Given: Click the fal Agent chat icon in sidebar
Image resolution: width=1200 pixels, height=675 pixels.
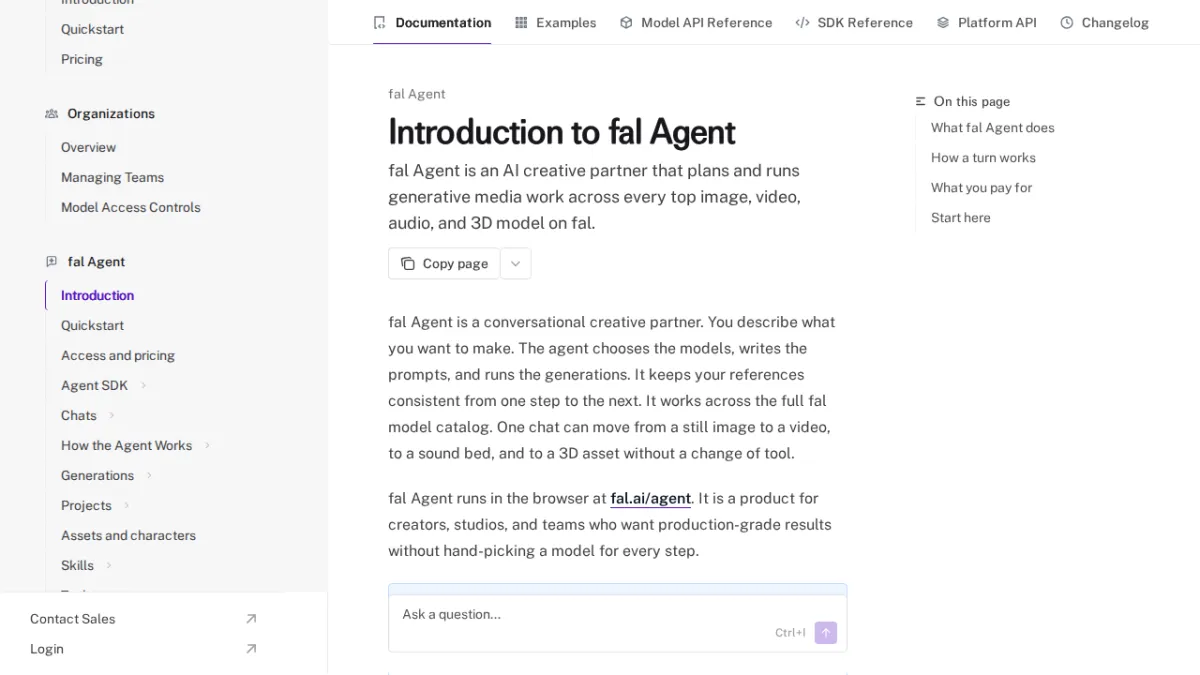Looking at the screenshot, I should point(52,262).
